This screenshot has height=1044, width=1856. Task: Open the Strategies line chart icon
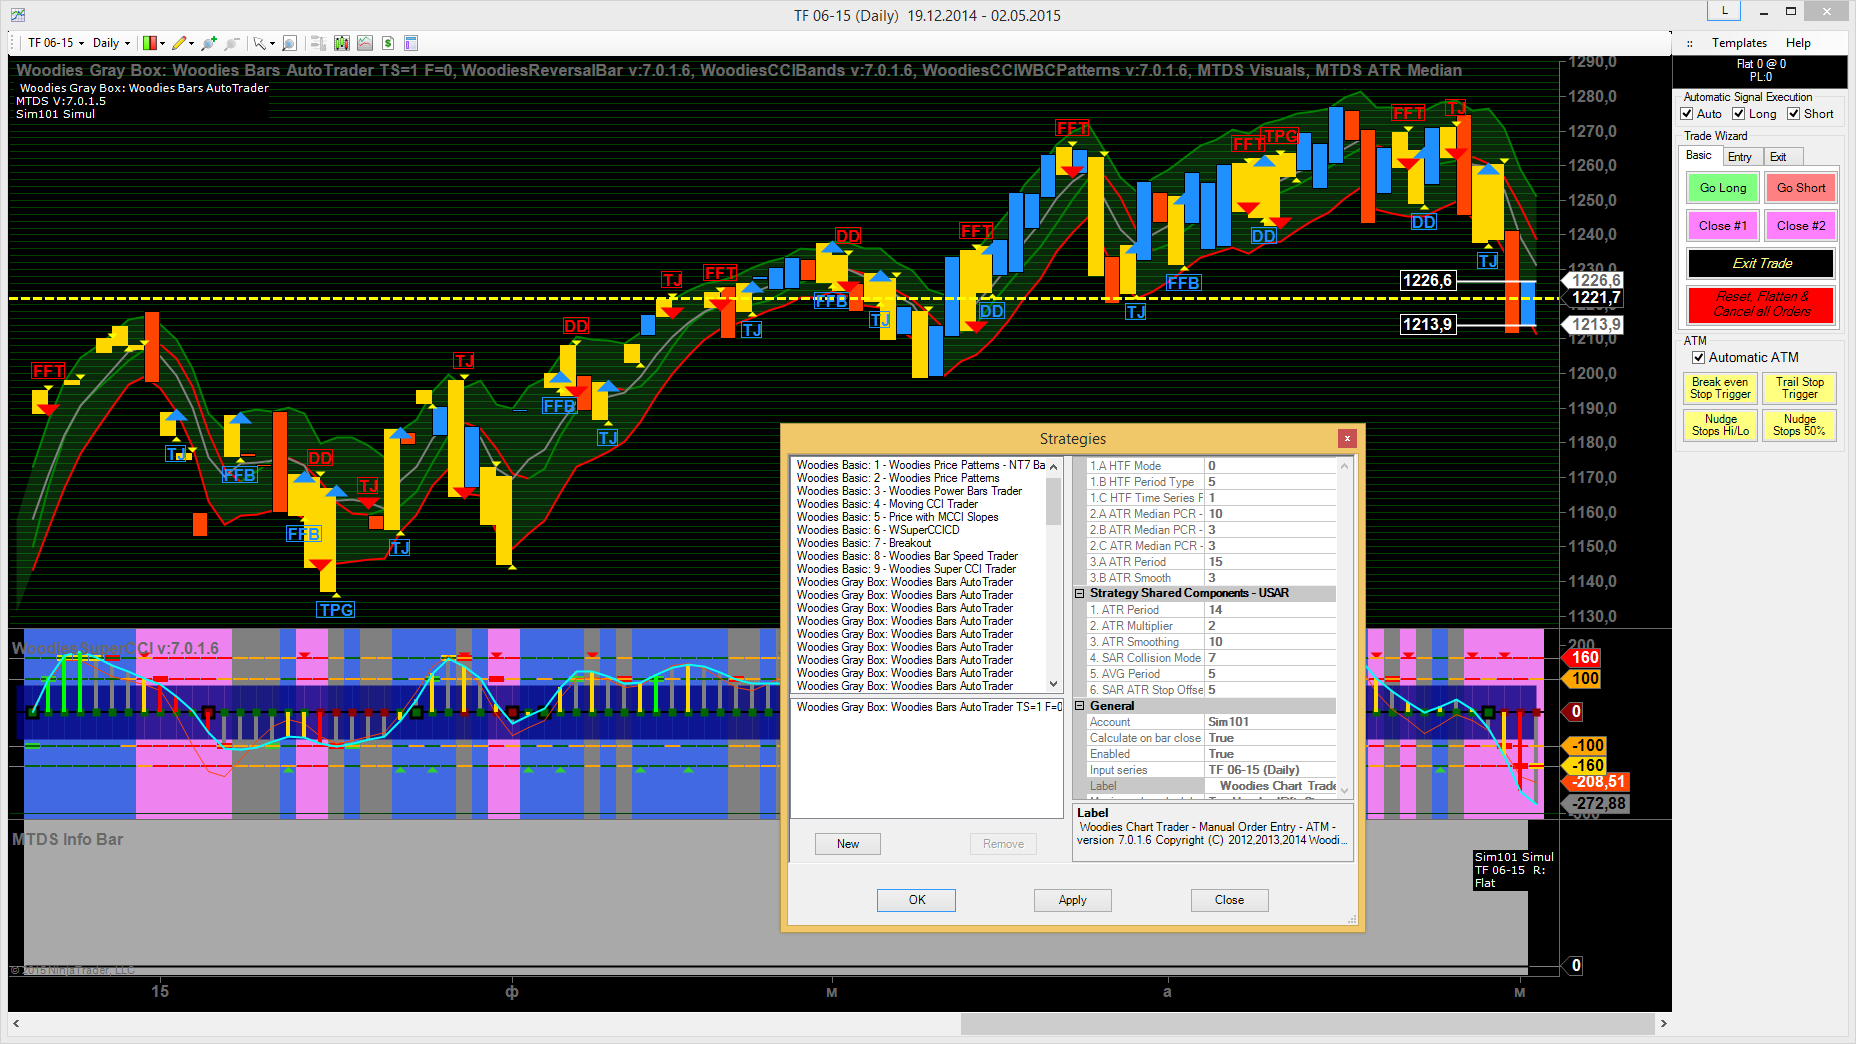click(365, 43)
